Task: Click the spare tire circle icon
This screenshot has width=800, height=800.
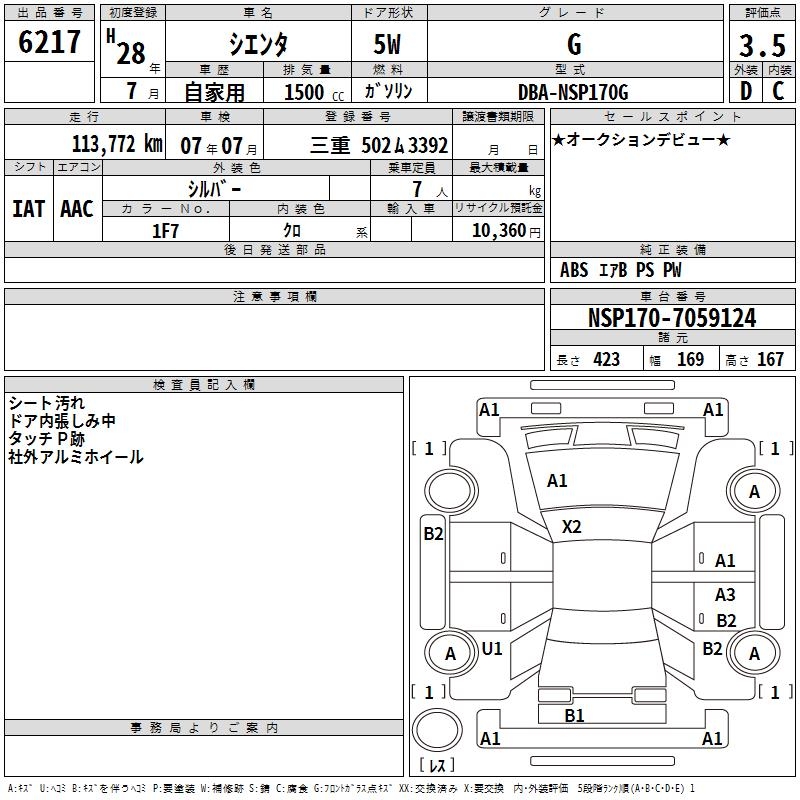Action: pos(437,730)
